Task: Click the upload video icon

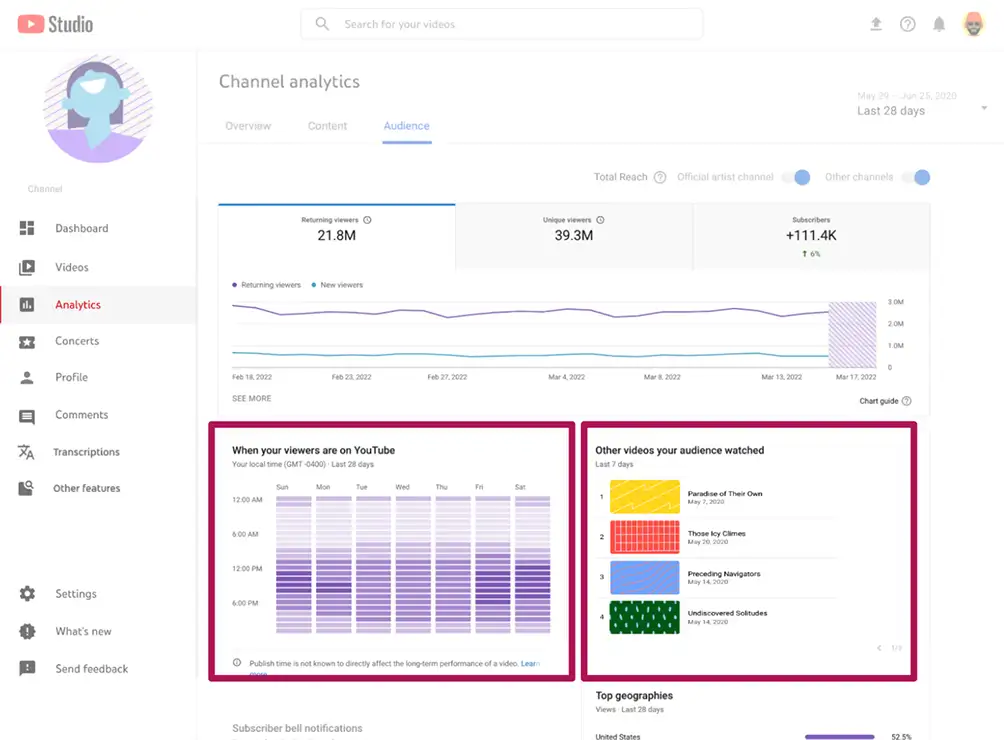Action: 876,24
